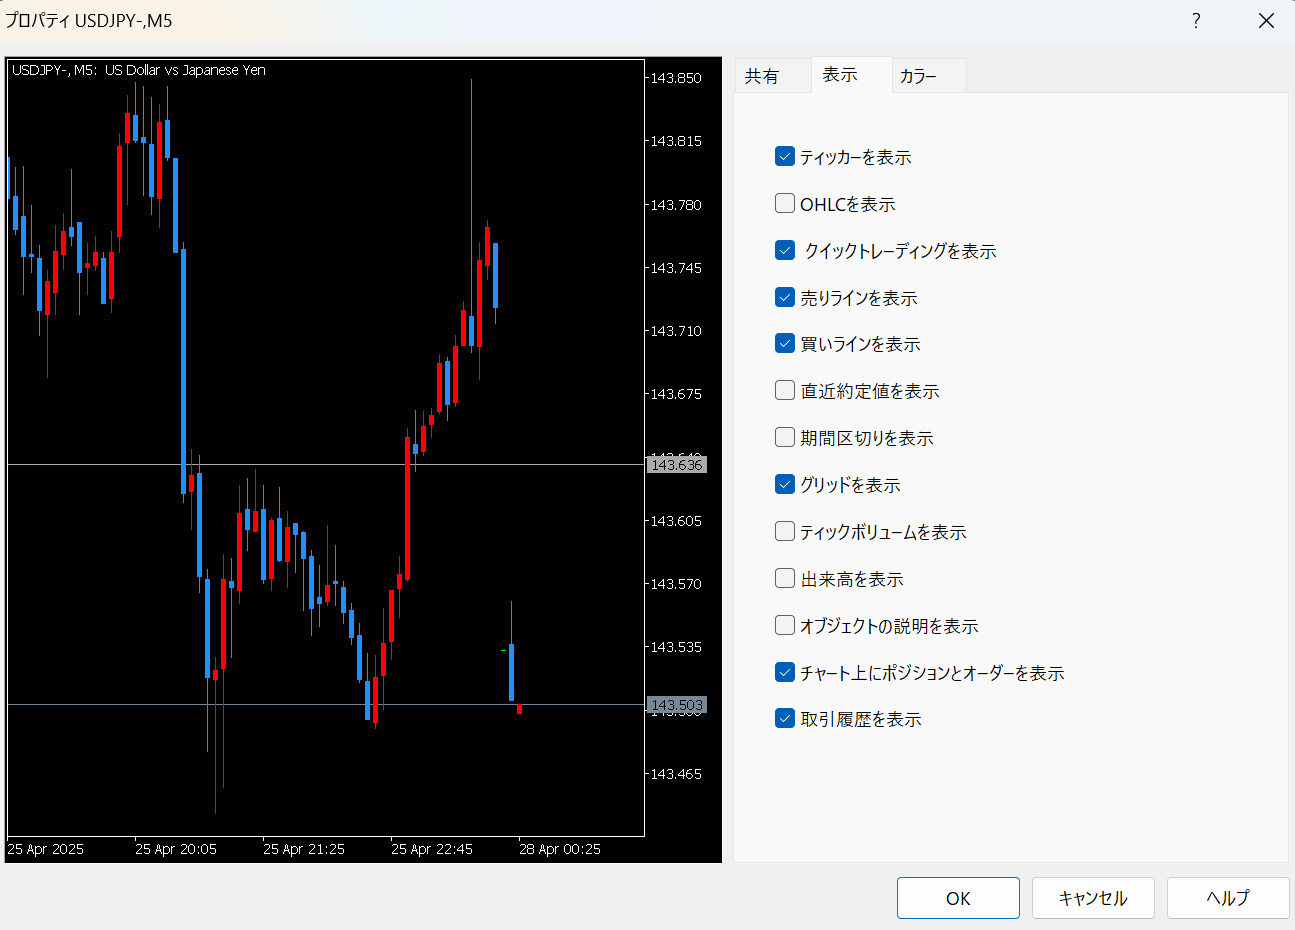
Task: Click the 143.745 price axis value
Action: tap(676, 268)
